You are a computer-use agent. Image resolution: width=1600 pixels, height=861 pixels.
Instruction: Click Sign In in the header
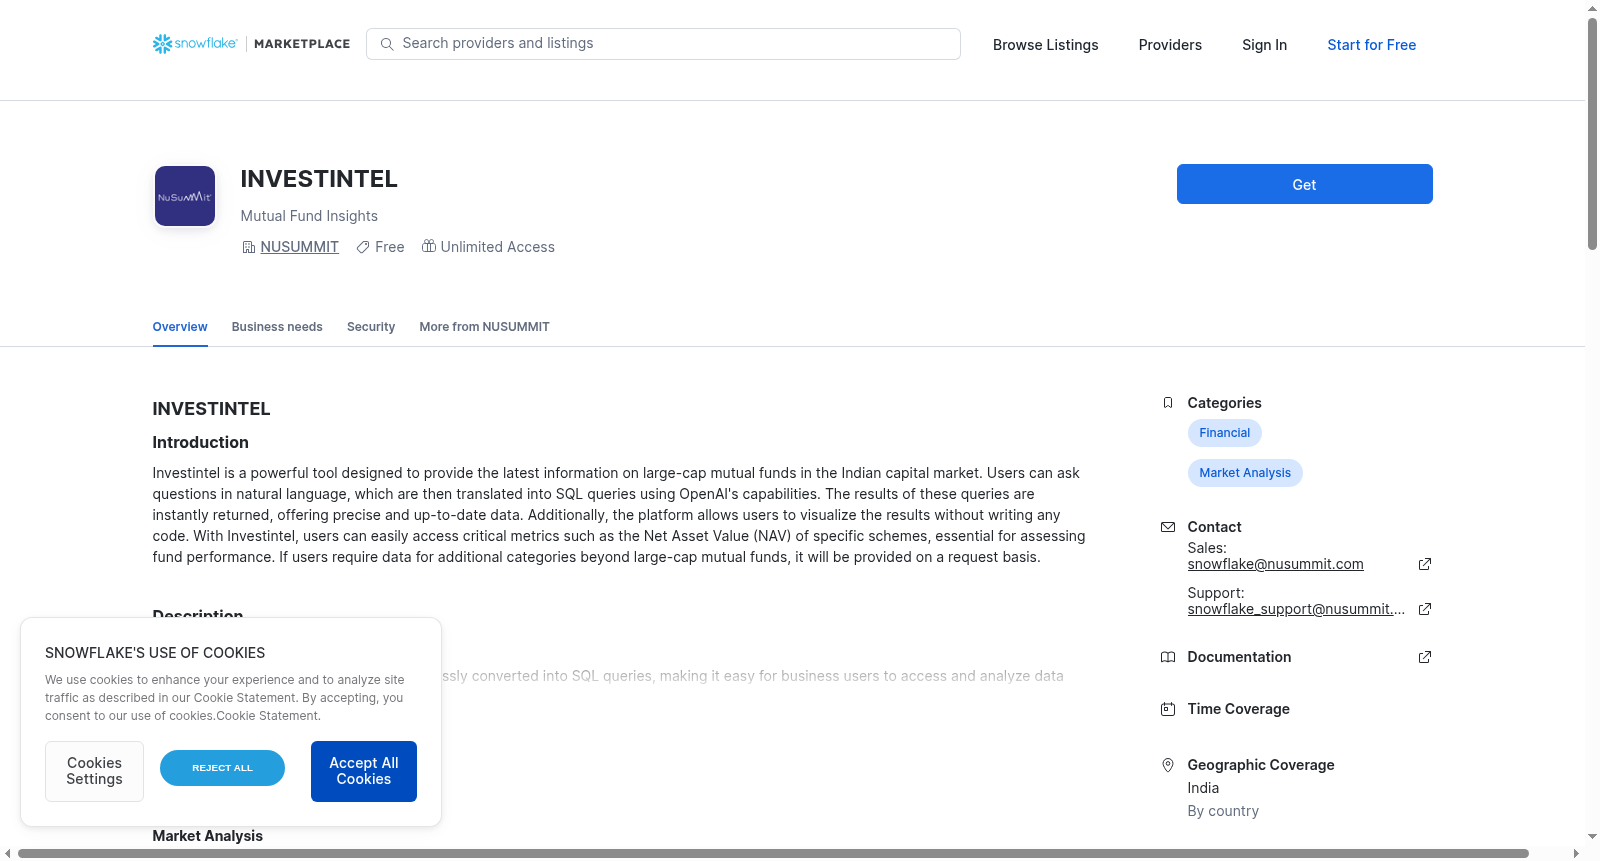point(1264,45)
